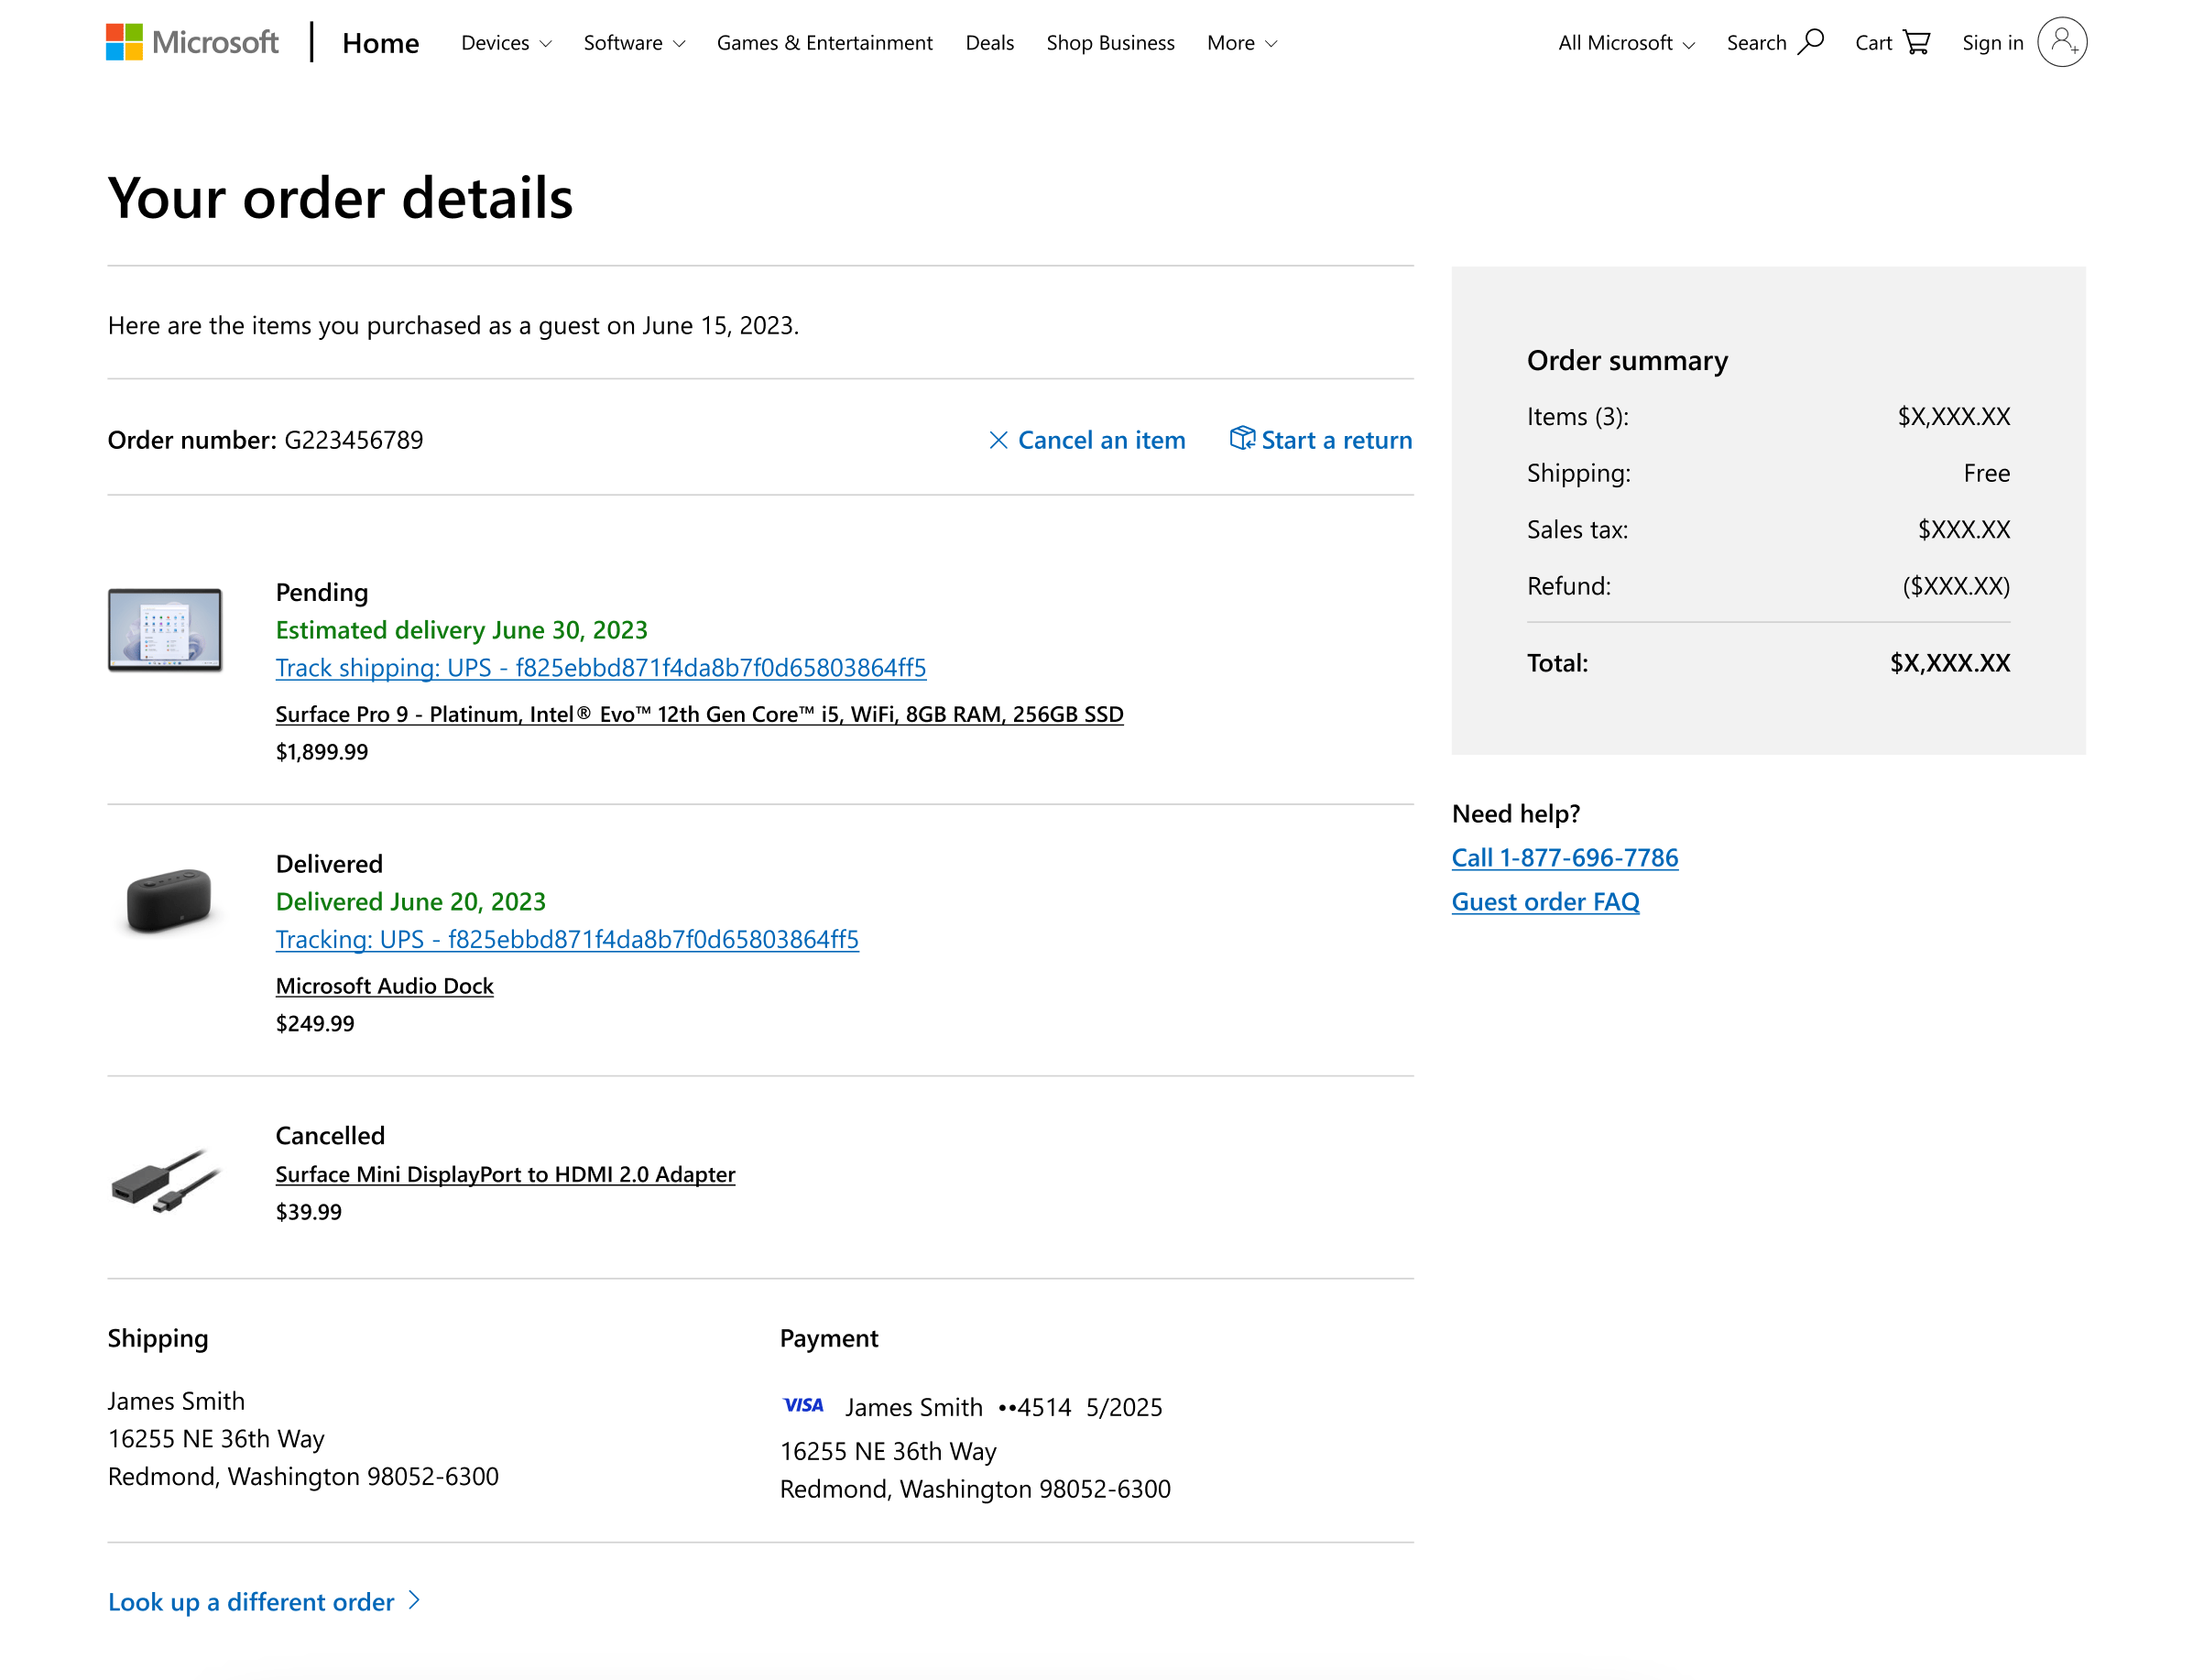Expand the Look up a different order chevron
This screenshot has height=1680, width=2193.
pyautogui.click(x=412, y=1601)
